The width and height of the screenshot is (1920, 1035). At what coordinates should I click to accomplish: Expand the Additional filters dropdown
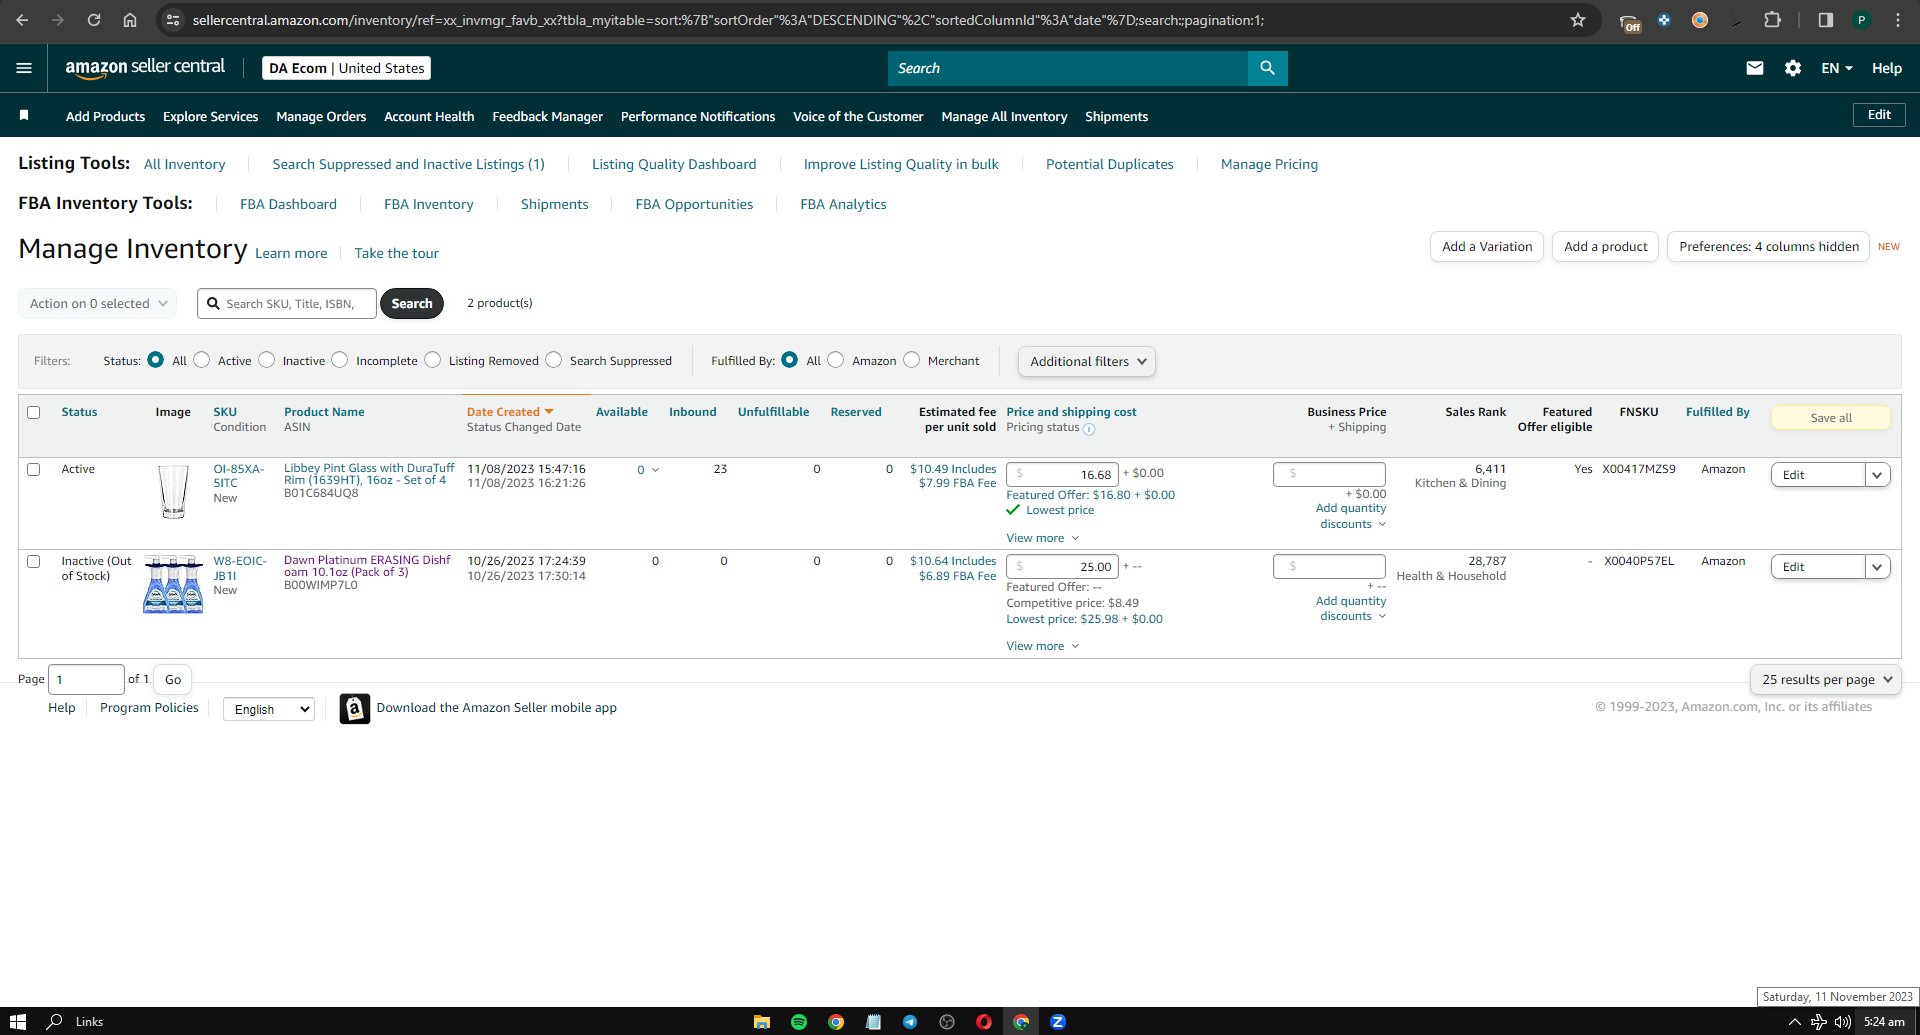pos(1087,361)
